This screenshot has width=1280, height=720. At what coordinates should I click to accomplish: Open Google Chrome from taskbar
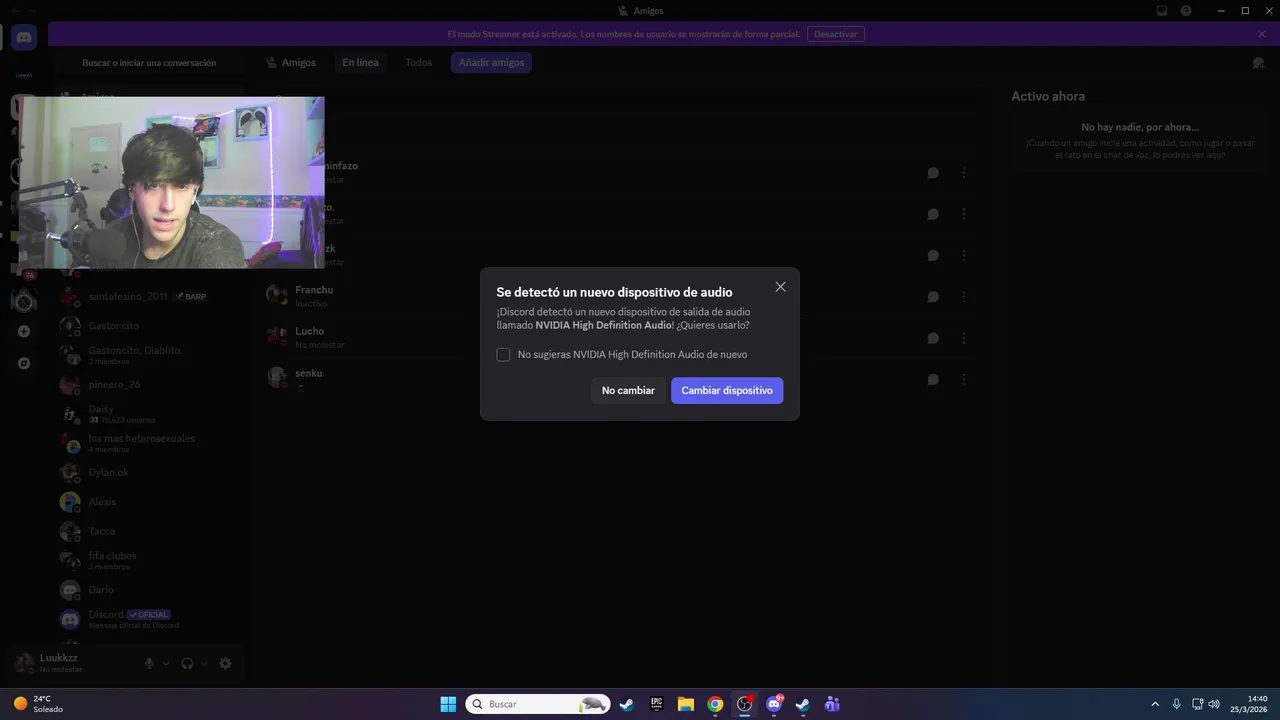(x=715, y=704)
